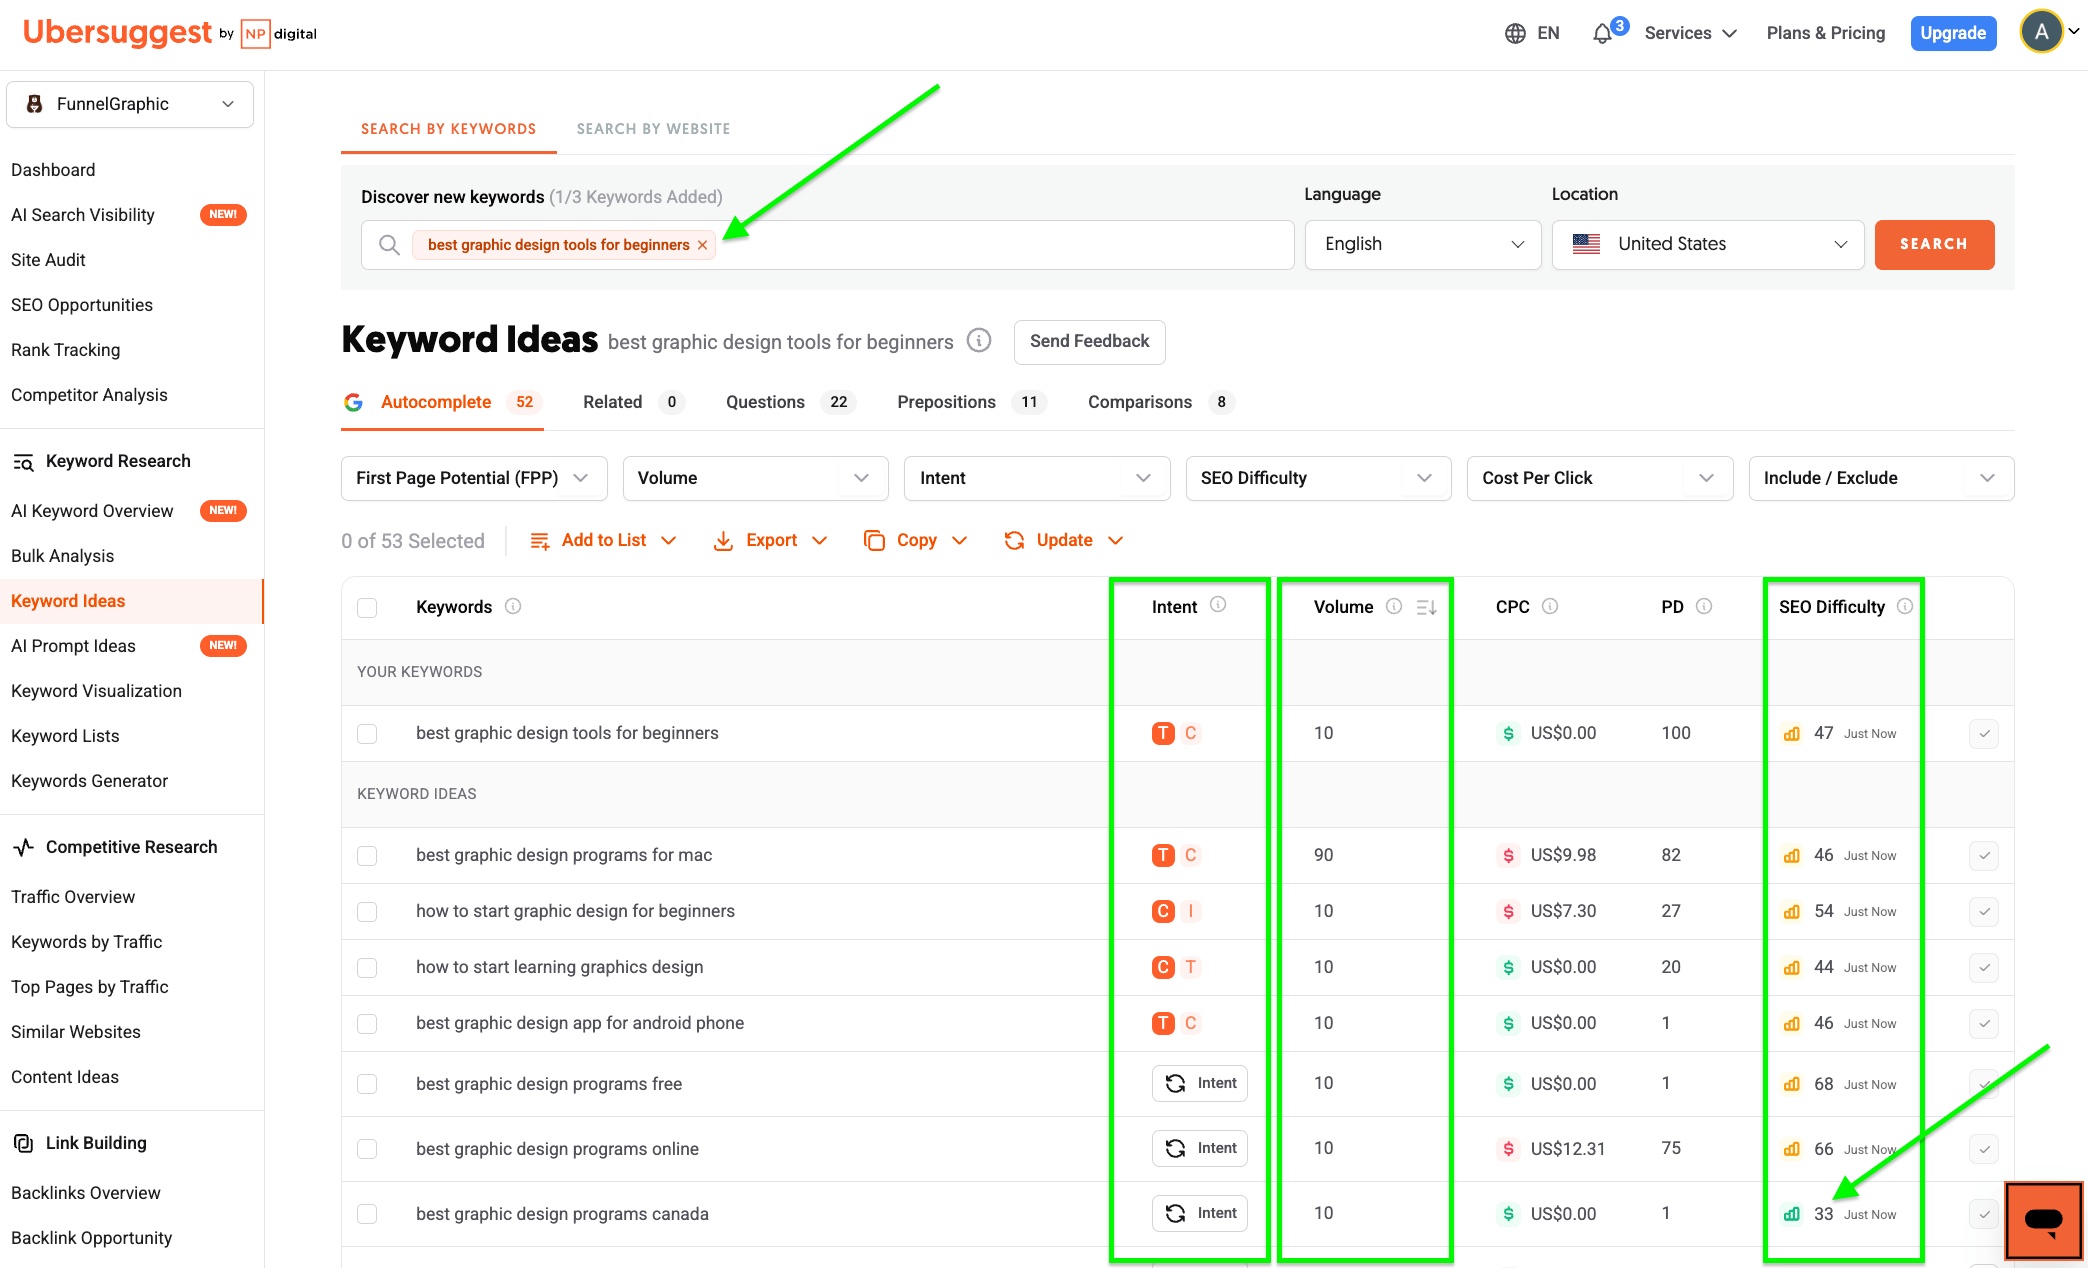Open the SEO Difficulty filter dropdown
The height and width of the screenshot is (1268, 2088).
pos(1317,478)
